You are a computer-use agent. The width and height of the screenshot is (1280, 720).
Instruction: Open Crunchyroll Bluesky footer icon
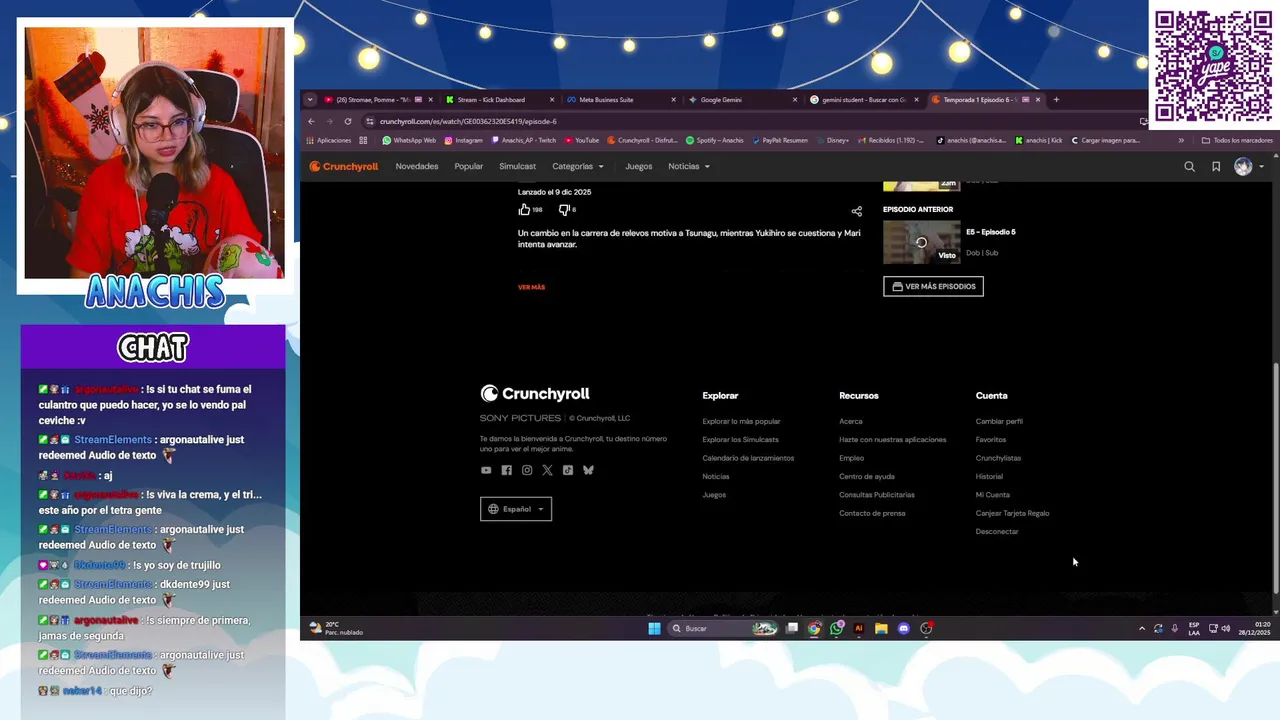click(588, 470)
